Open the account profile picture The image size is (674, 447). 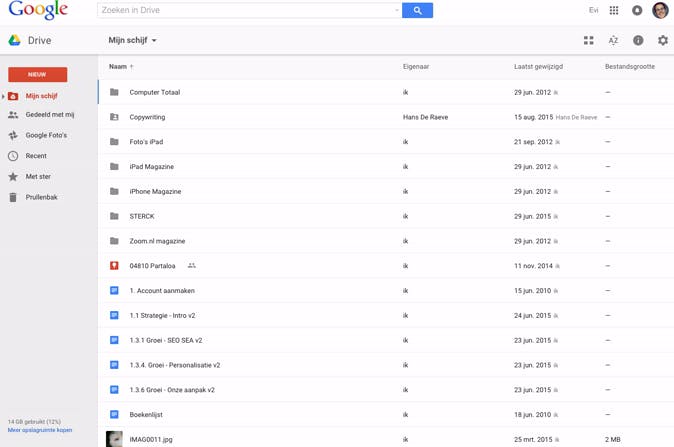click(660, 10)
